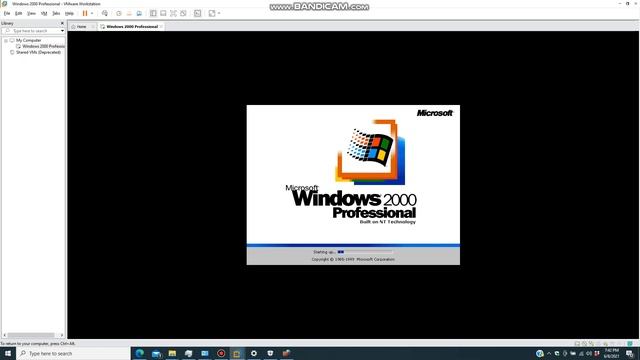Screen dimensions: 640x360
Task: Open Microsoft Edge from taskbar
Action: [x=140, y=353]
